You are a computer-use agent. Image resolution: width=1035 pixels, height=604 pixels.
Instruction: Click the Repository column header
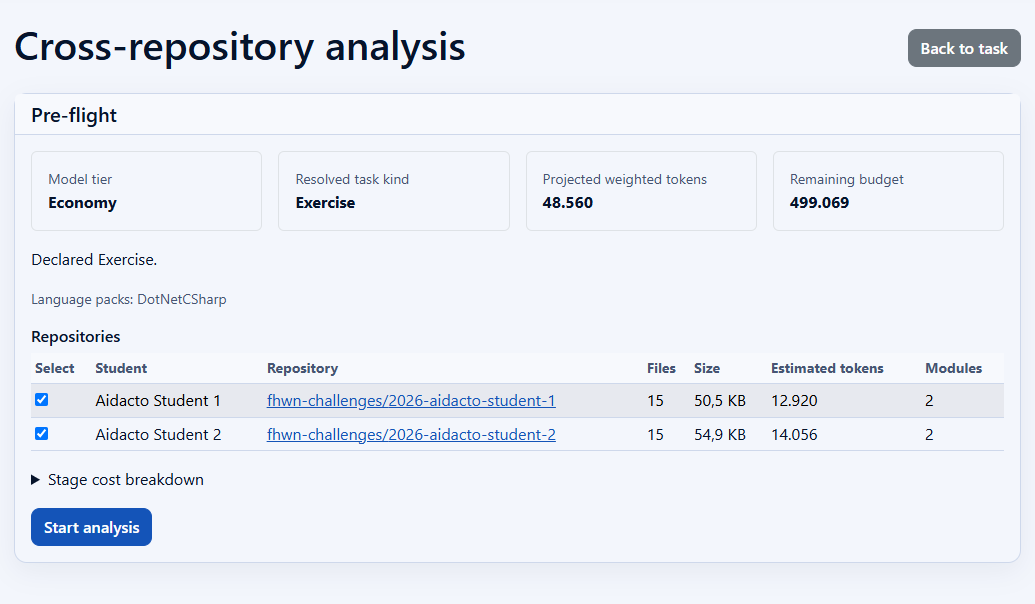tap(302, 368)
